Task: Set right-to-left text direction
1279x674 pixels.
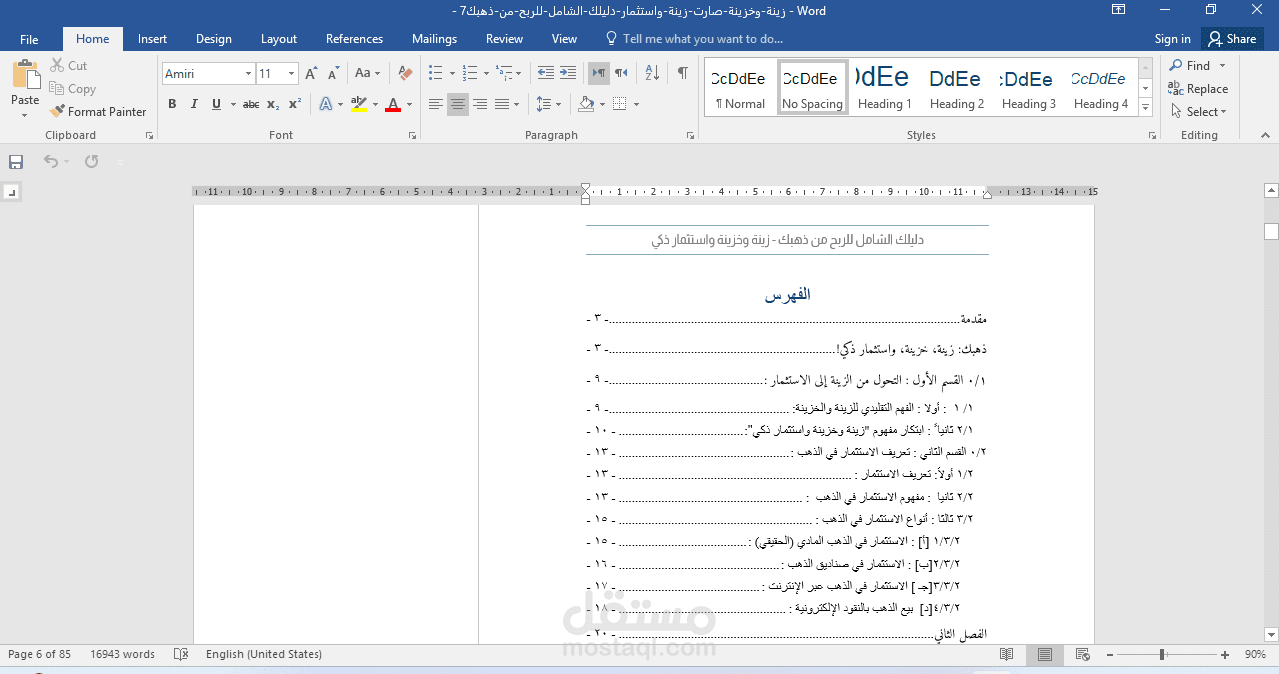Action: point(621,73)
